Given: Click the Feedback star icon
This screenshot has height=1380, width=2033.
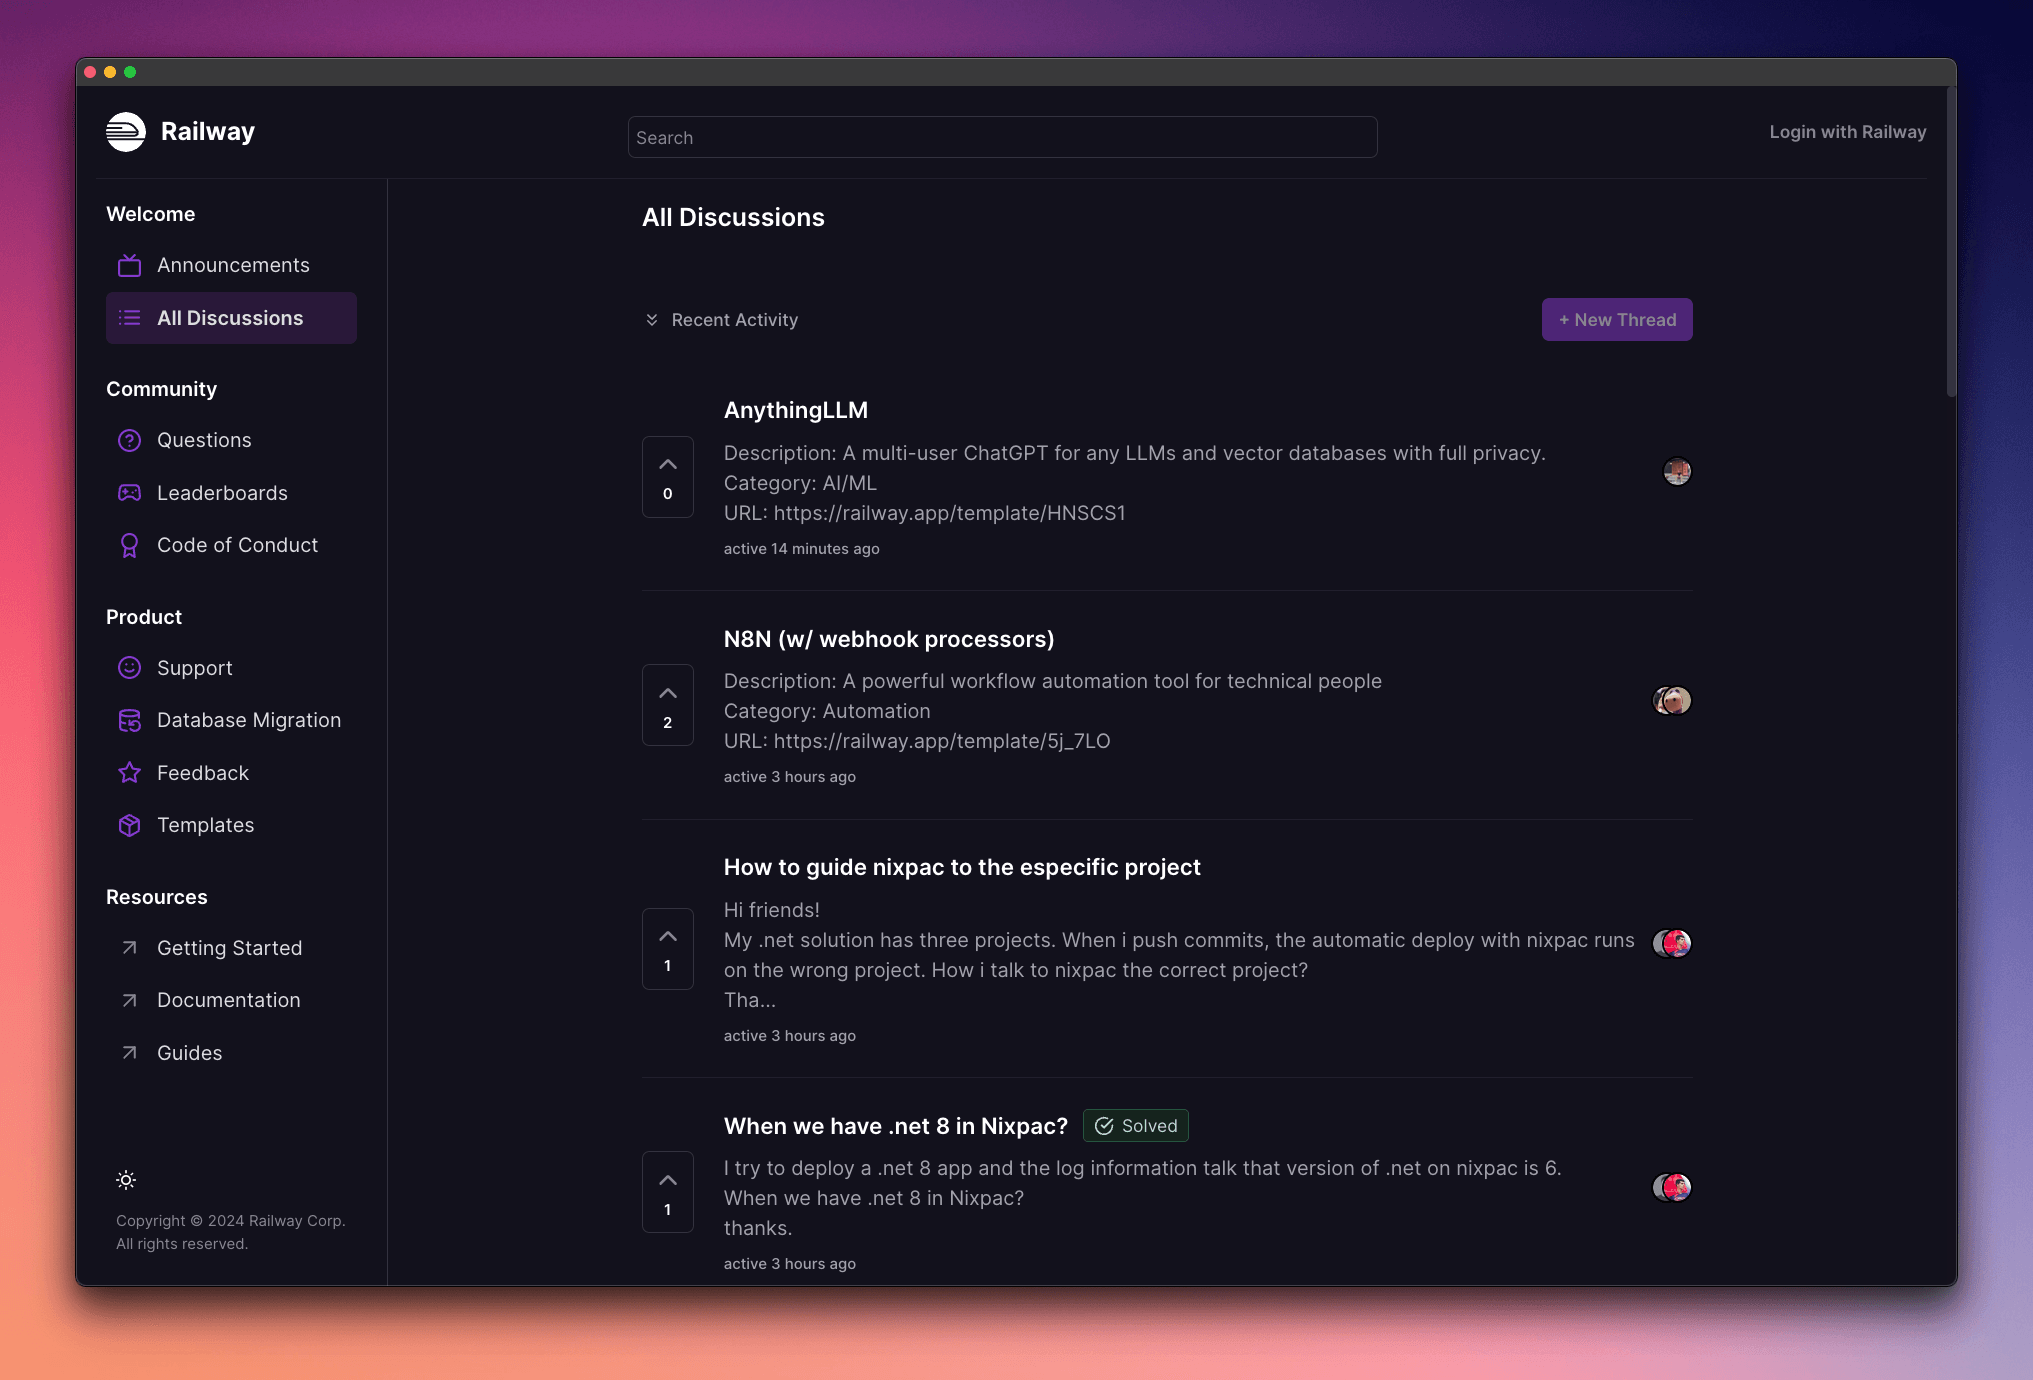Looking at the screenshot, I should (x=128, y=772).
